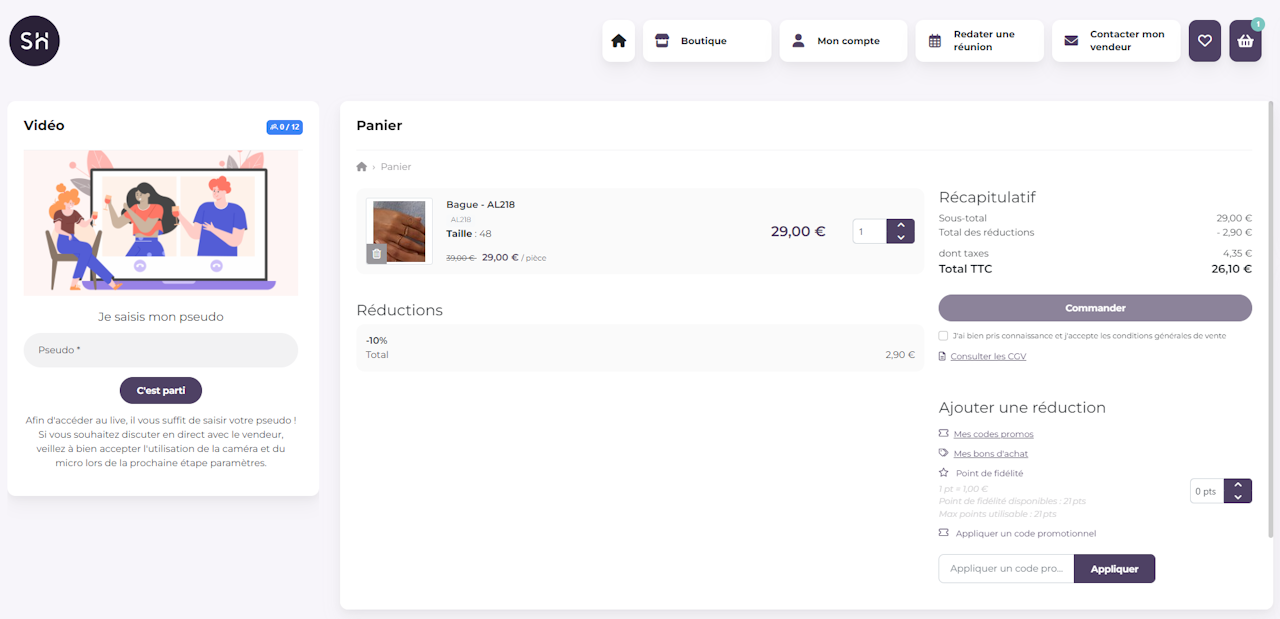Decrease loyalty points with down arrow
The height and width of the screenshot is (619, 1280).
point(1238,497)
